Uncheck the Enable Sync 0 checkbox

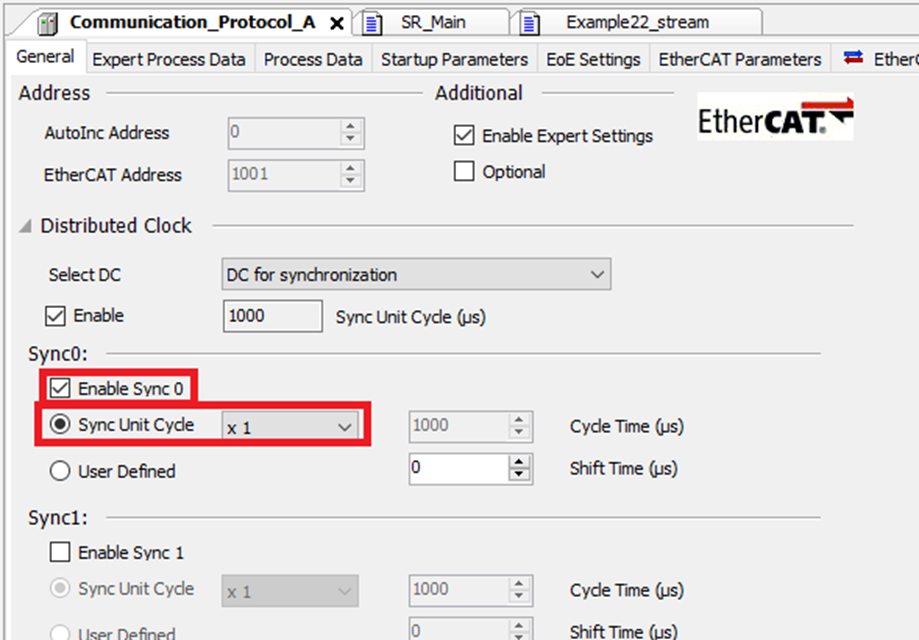coord(60,388)
